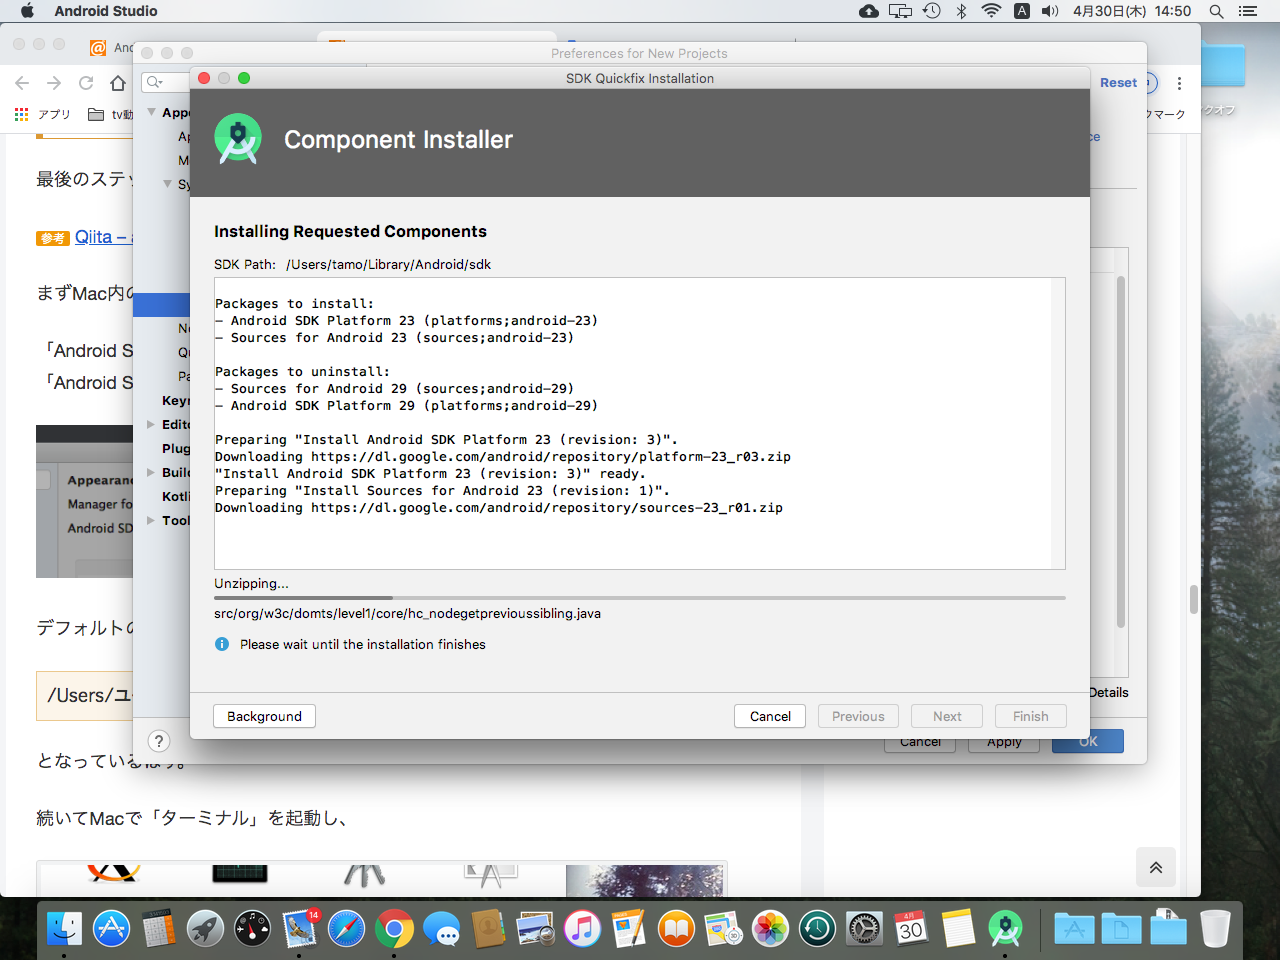This screenshot has height=960, width=1280.
Task: Click the volume icon in menu bar
Action: pos(1050,11)
